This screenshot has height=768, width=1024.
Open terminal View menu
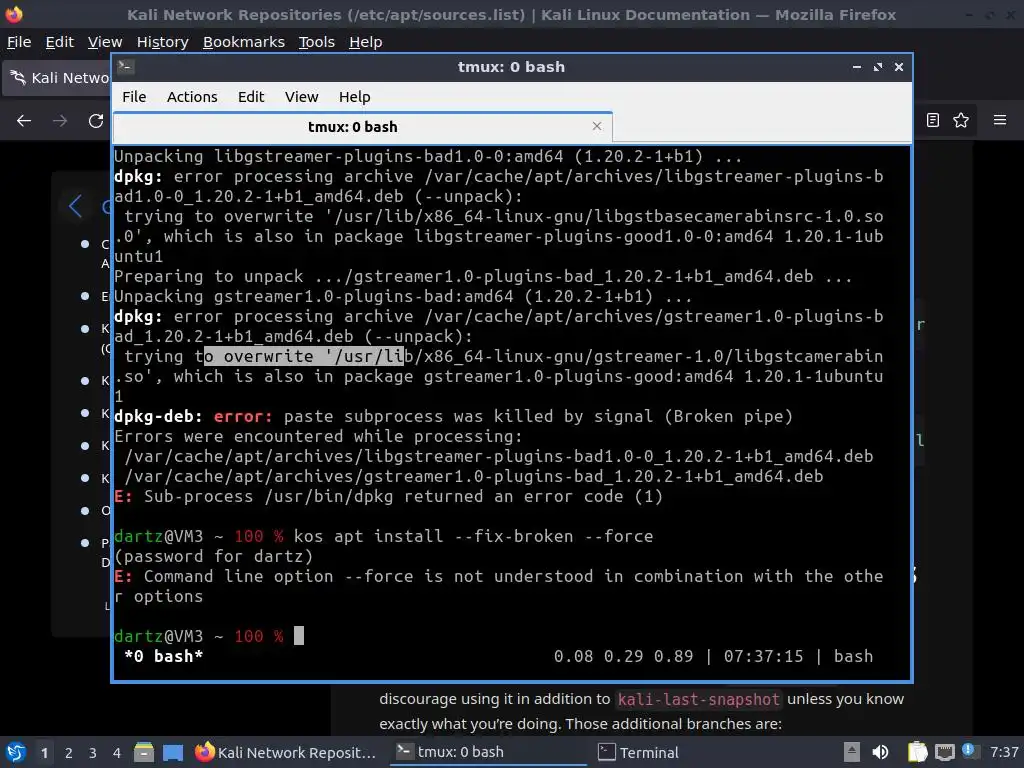coord(301,97)
